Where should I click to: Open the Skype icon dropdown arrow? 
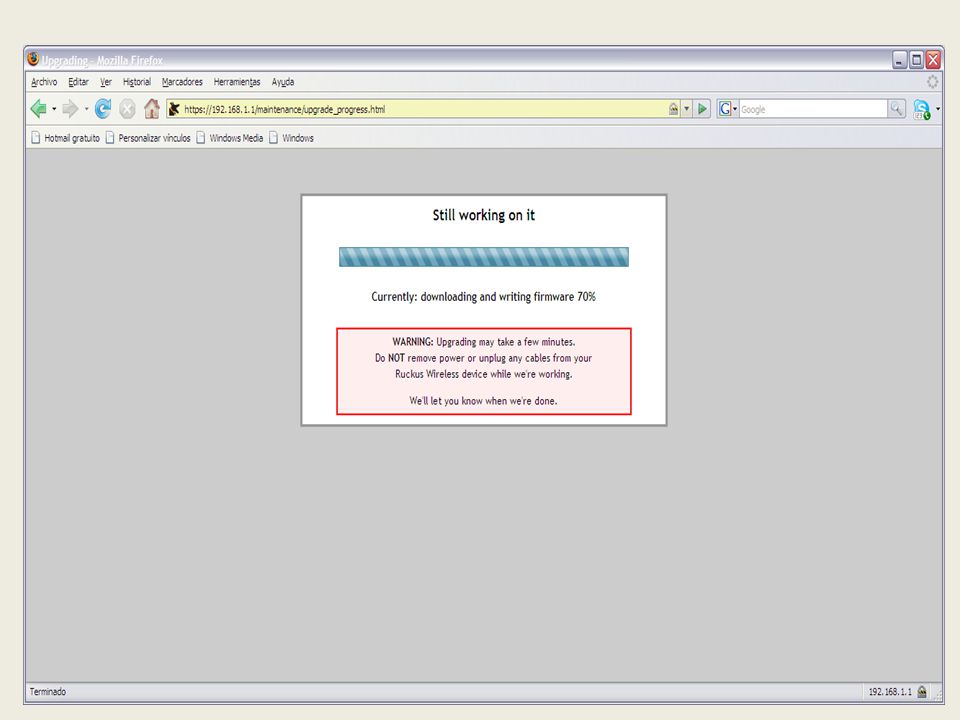pyautogui.click(x=938, y=109)
